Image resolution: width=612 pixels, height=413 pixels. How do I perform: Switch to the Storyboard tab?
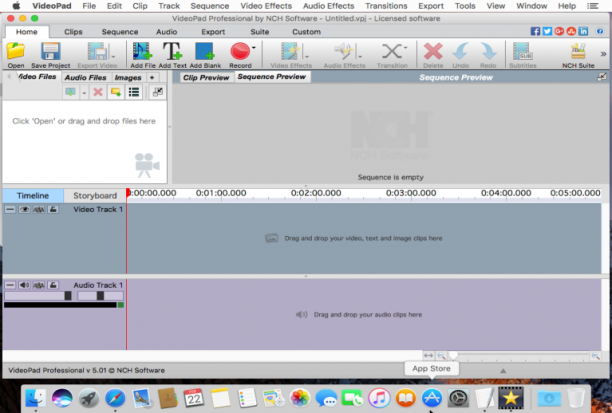[95, 196]
